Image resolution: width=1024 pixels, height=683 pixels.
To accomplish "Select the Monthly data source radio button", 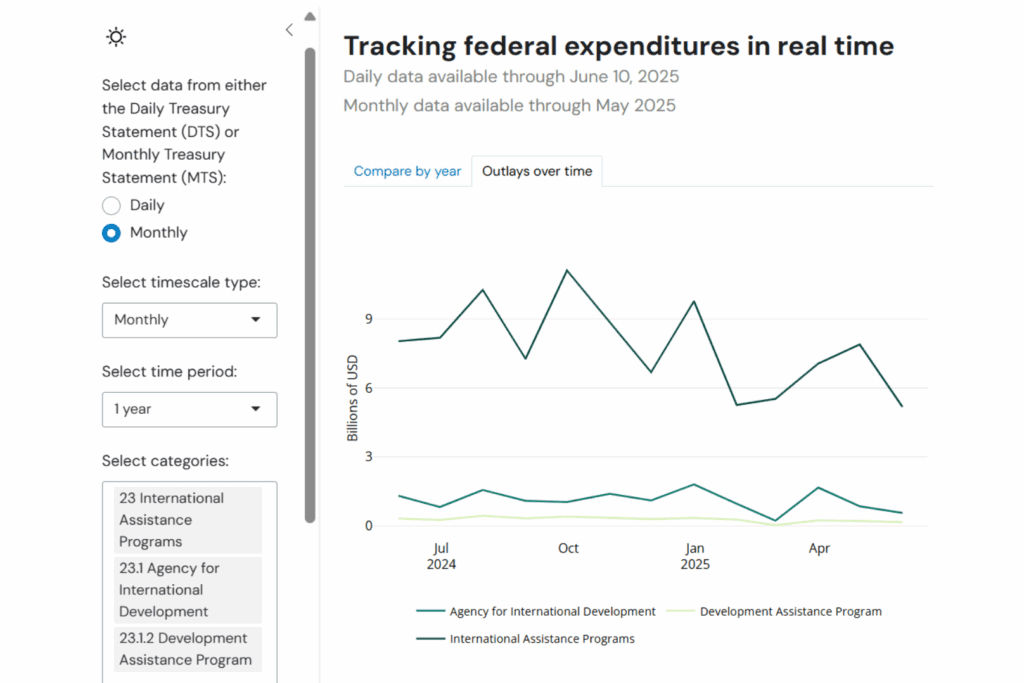I will point(110,232).
